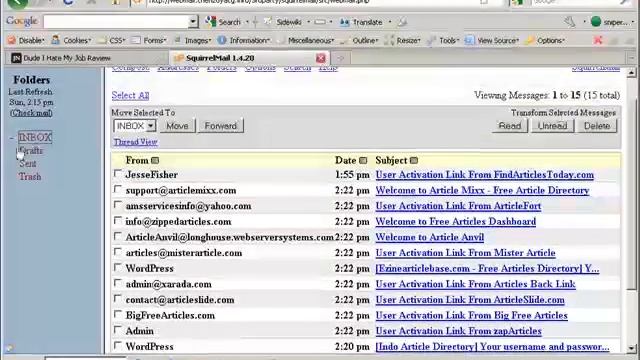640x360 pixels.
Task: Click the red X error icon in toolbar
Action: click(598, 40)
